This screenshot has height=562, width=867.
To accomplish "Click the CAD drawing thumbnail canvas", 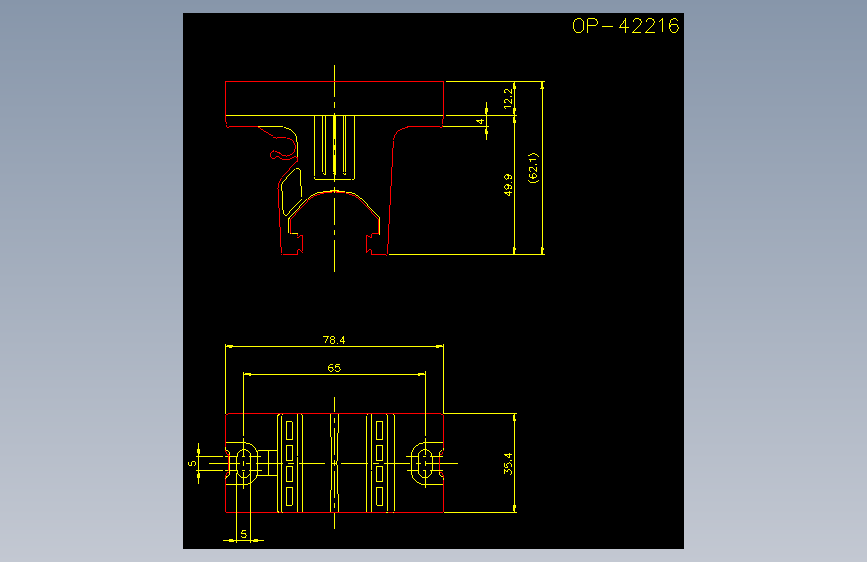I will (x=434, y=281).
